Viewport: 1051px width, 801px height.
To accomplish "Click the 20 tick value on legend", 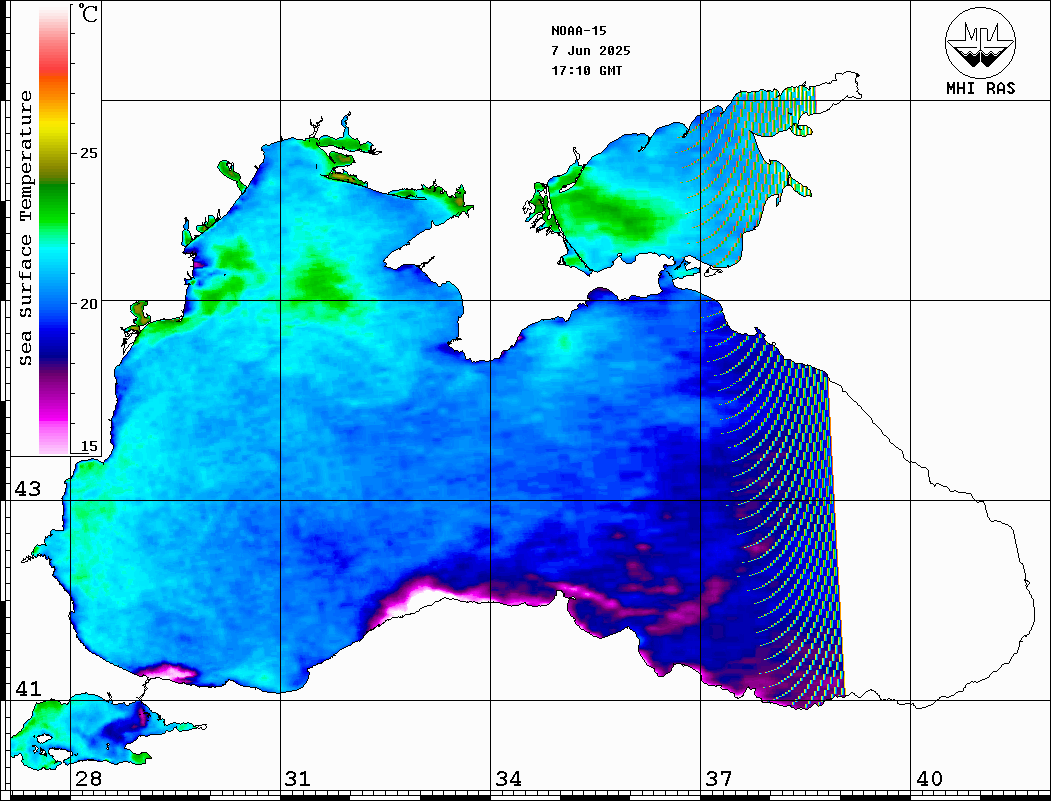I will point(88,304).
